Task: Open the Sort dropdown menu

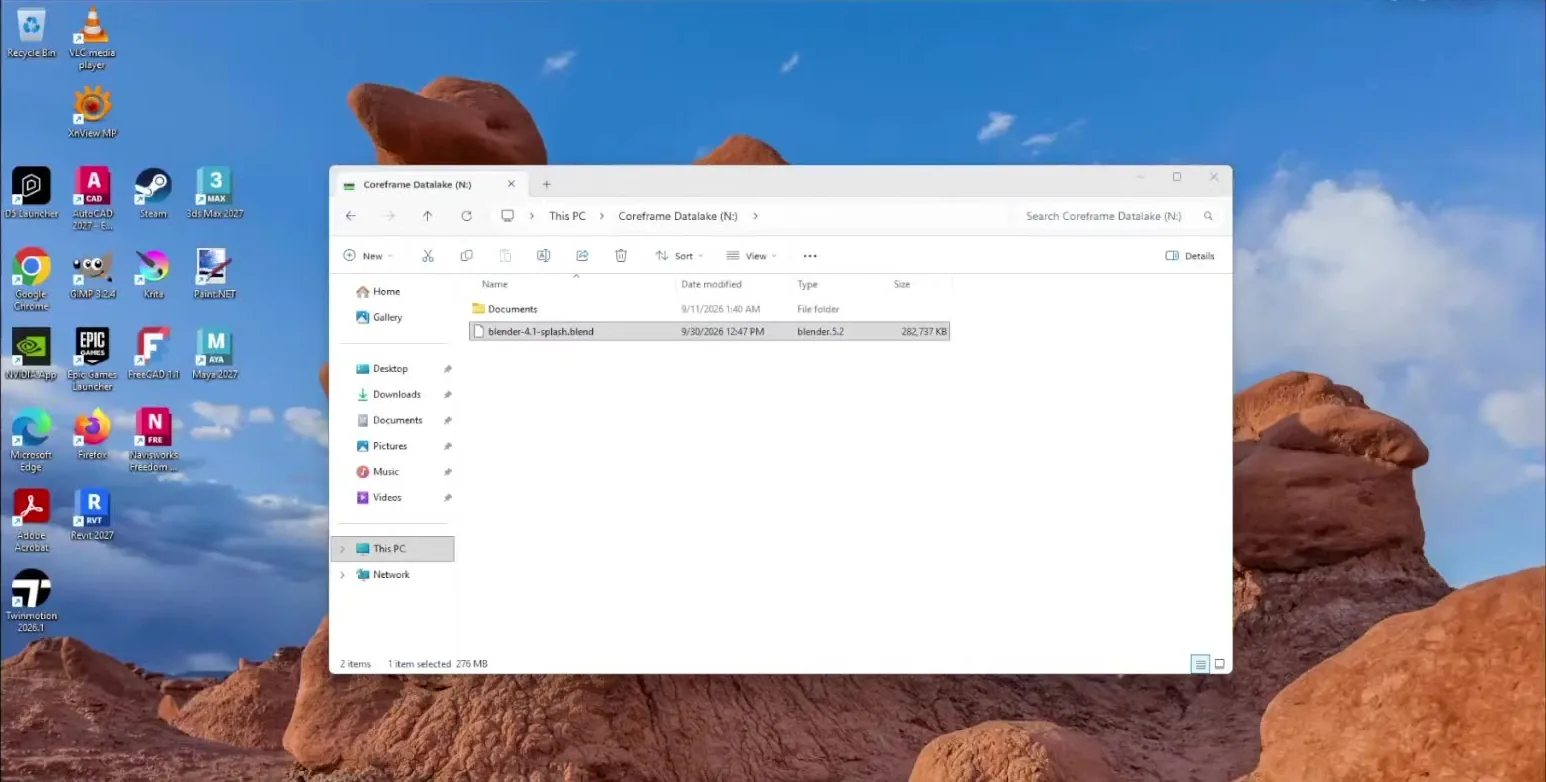Action: pos(679,256)
